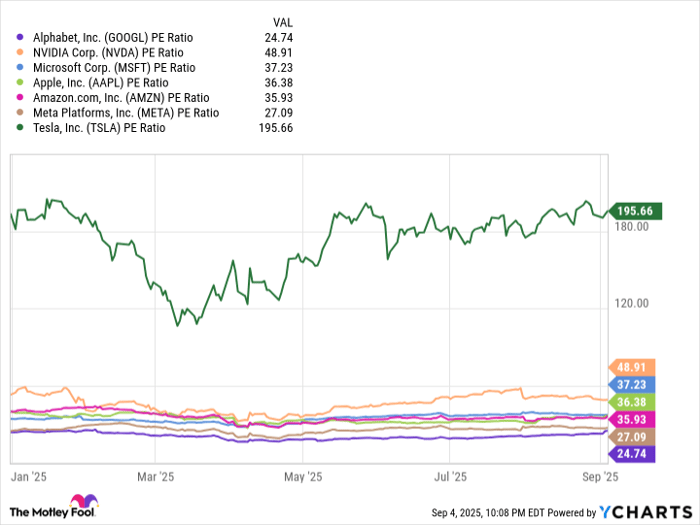Click the 36.38 value in the legend table
The image size is (700, 525).
point(279,83)
